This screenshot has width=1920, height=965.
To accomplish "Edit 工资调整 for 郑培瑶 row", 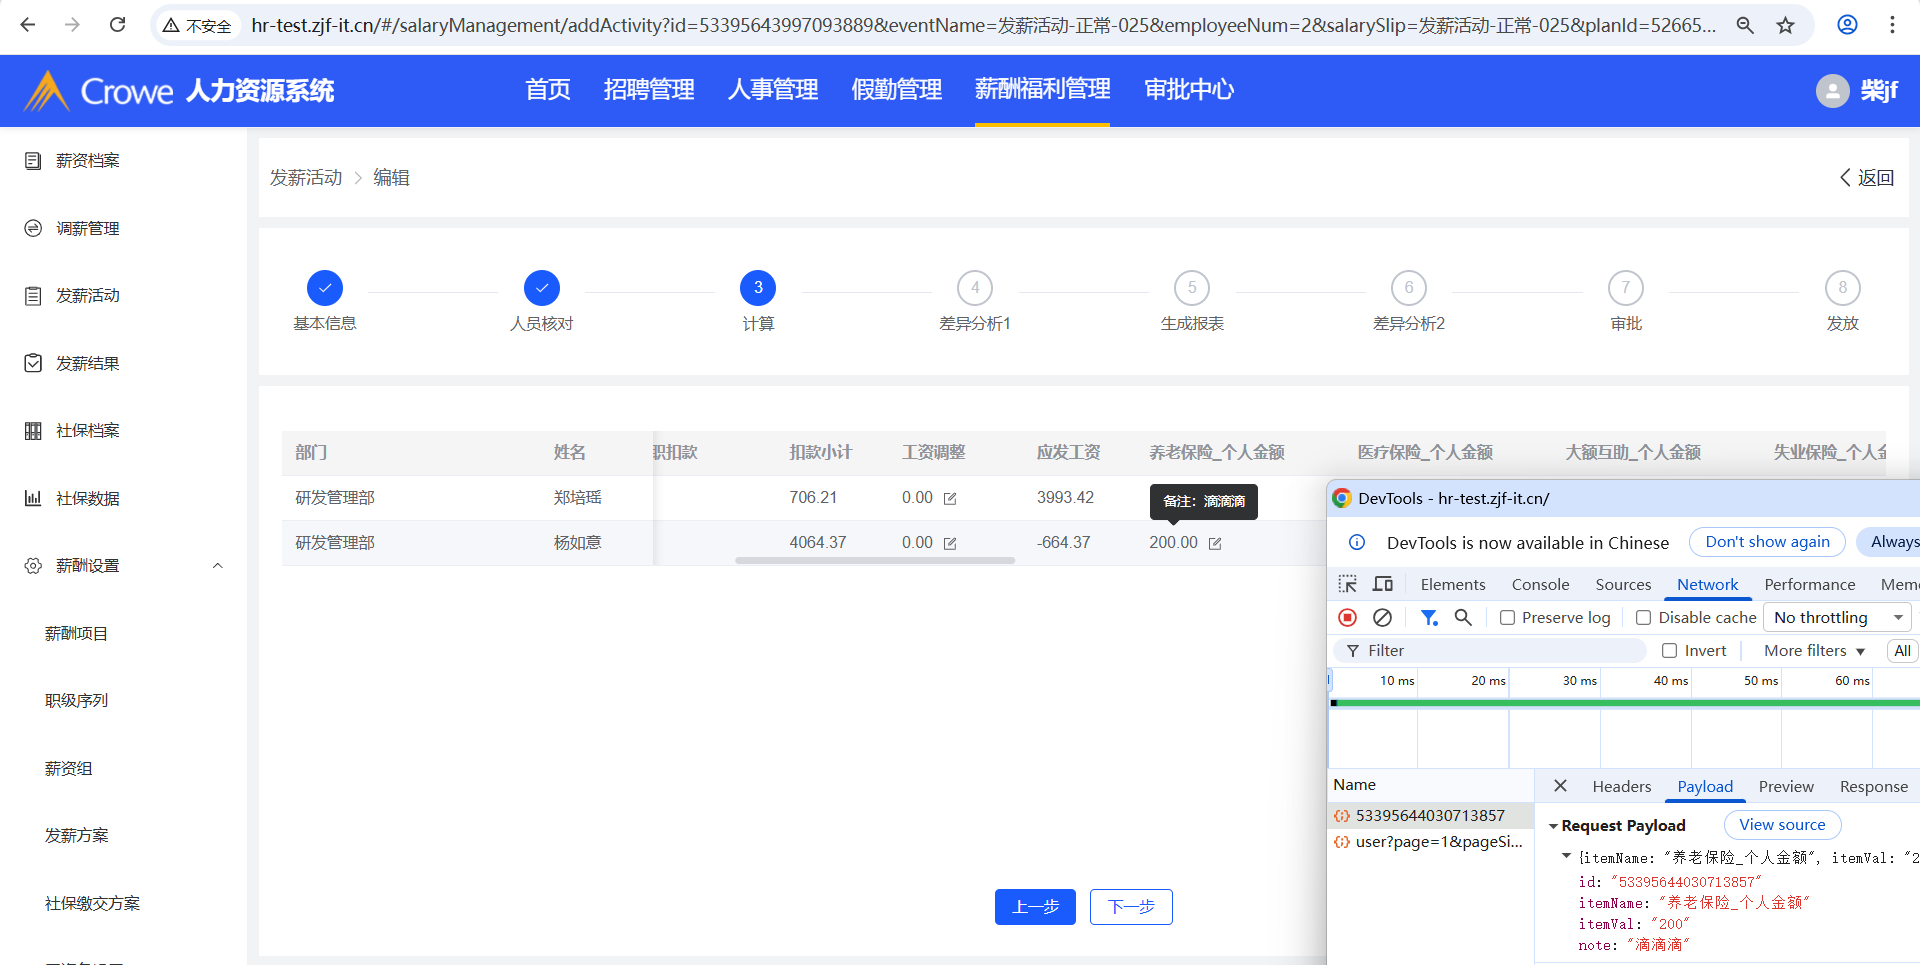I will (x=950, y=498).
